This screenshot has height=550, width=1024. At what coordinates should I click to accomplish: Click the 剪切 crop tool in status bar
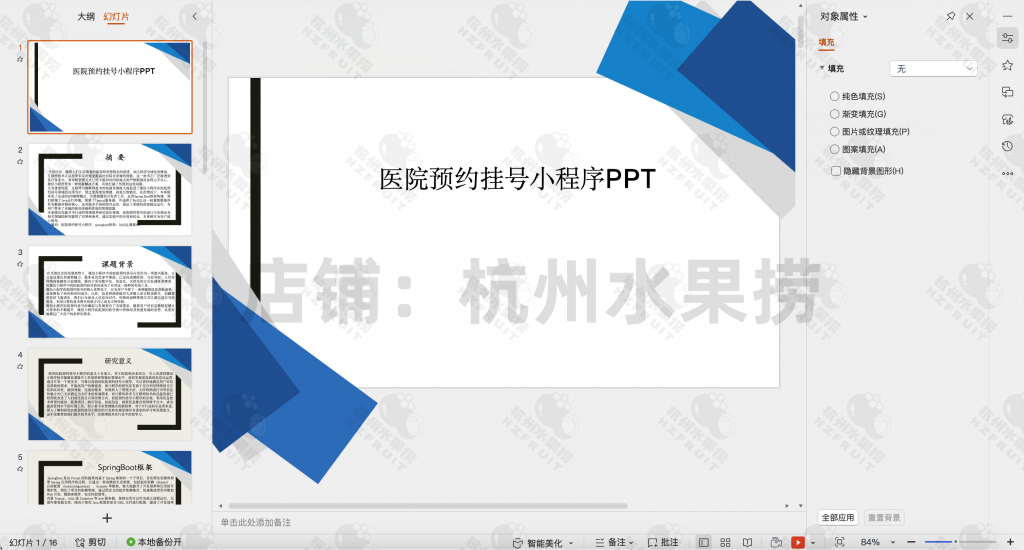coord(91,542)
